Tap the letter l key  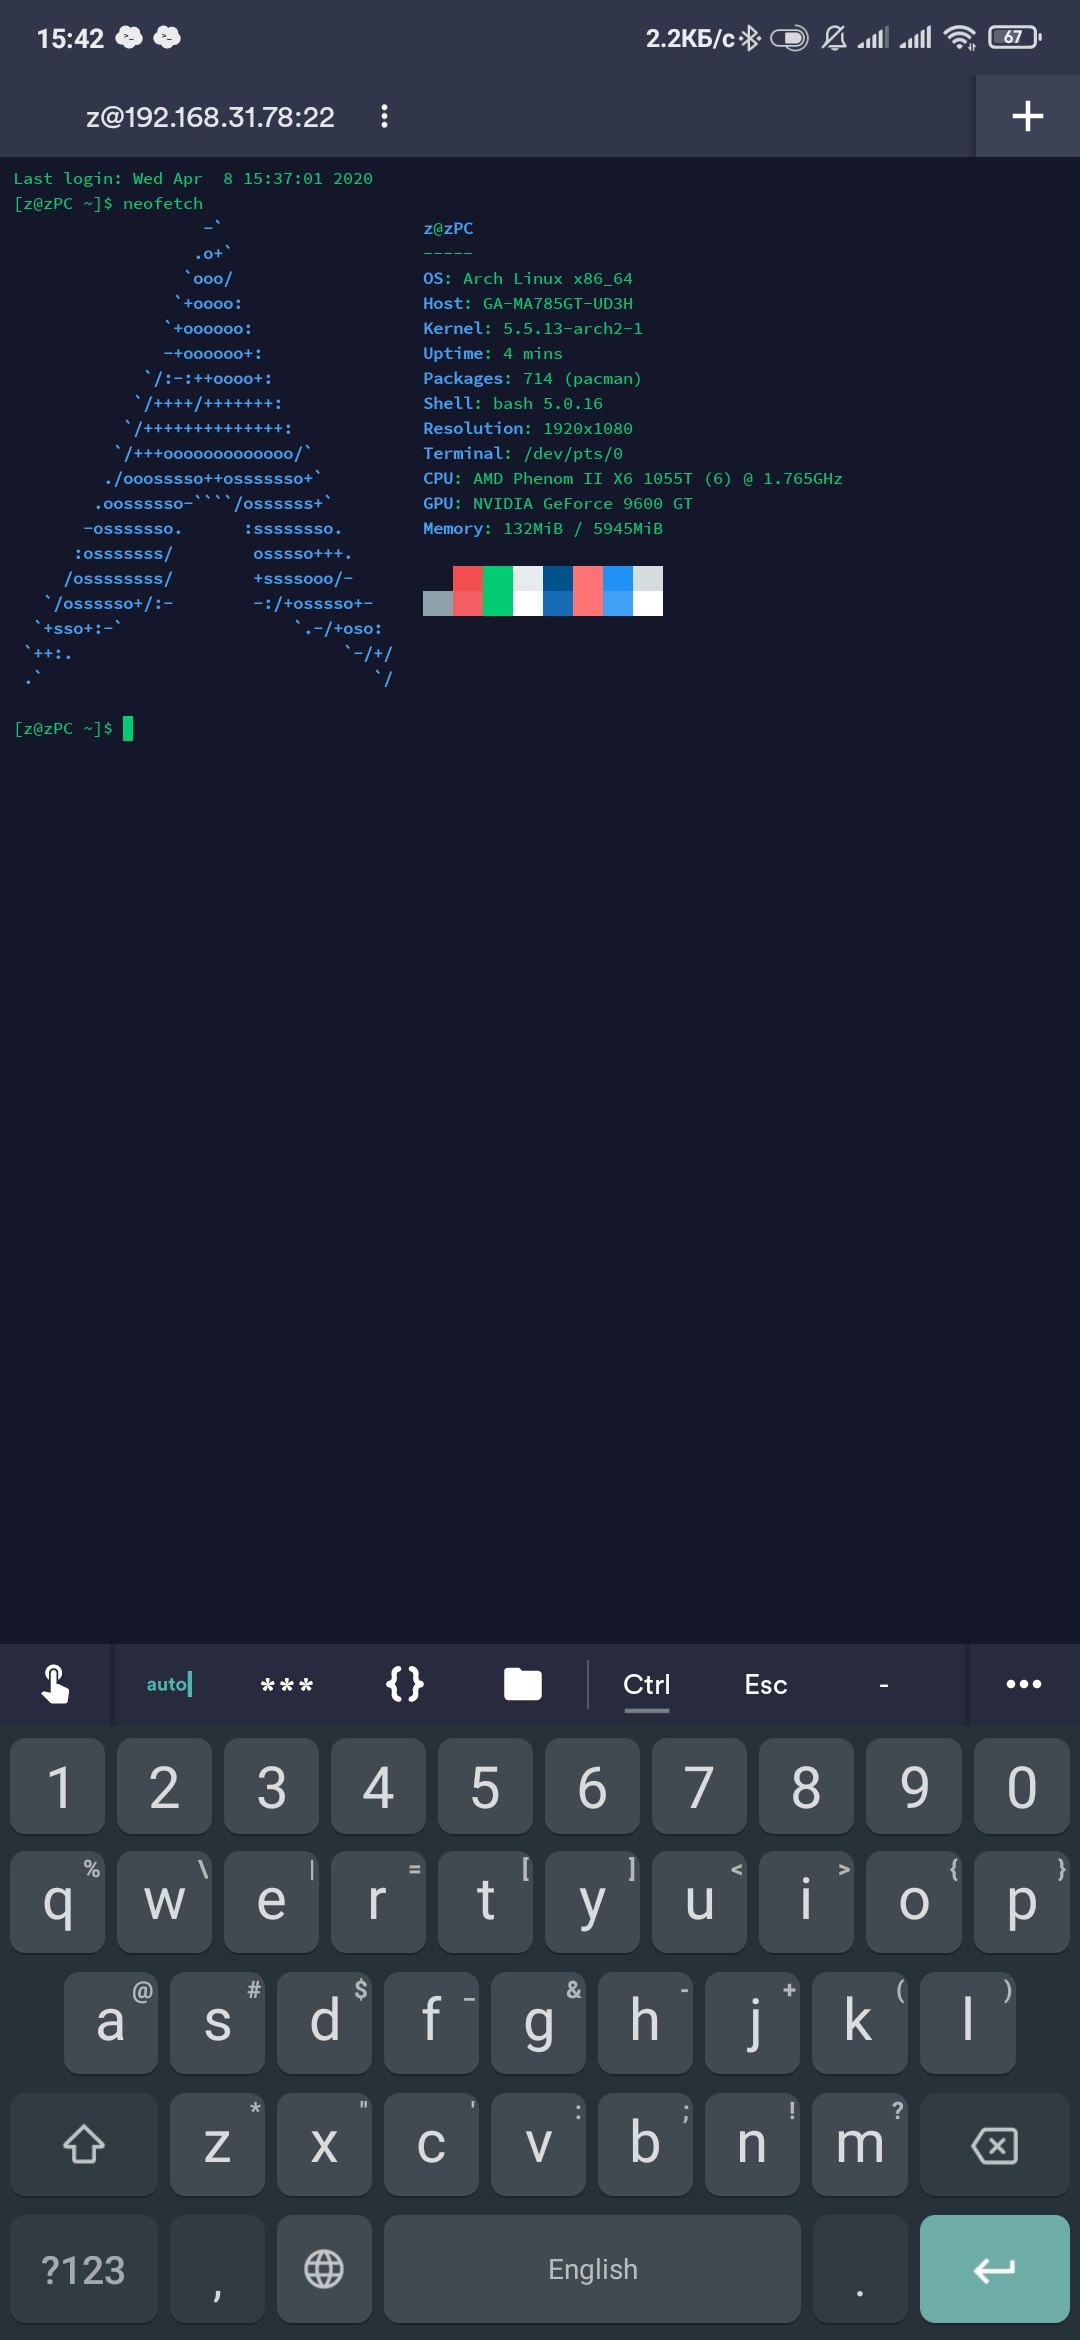(x=967, y=2022)
